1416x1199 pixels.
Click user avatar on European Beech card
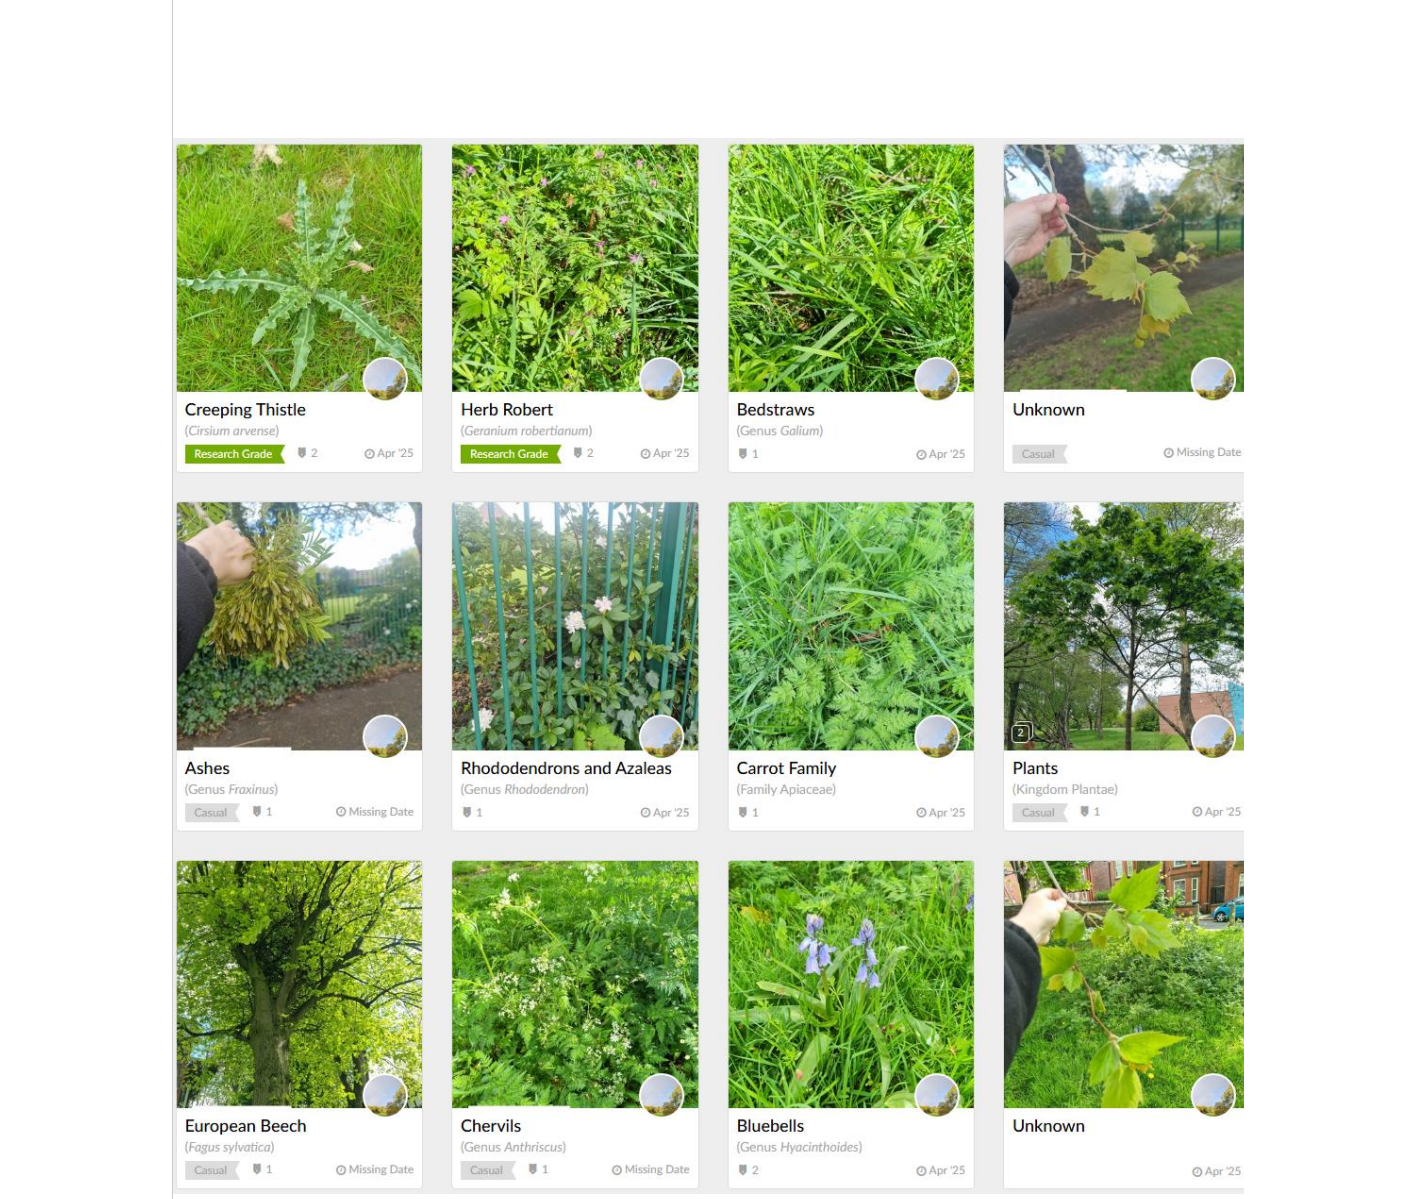[385, 1096]
